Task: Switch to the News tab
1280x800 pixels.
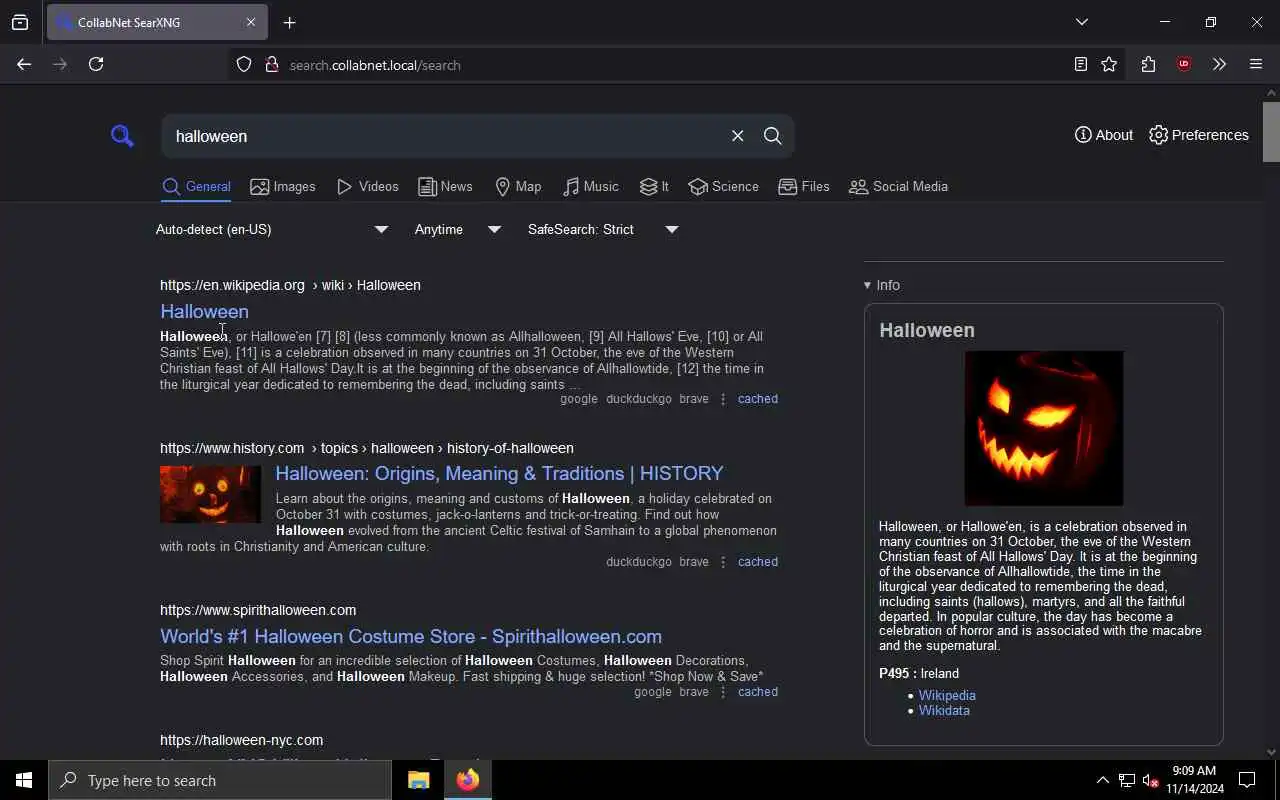Action: point(445,186)
